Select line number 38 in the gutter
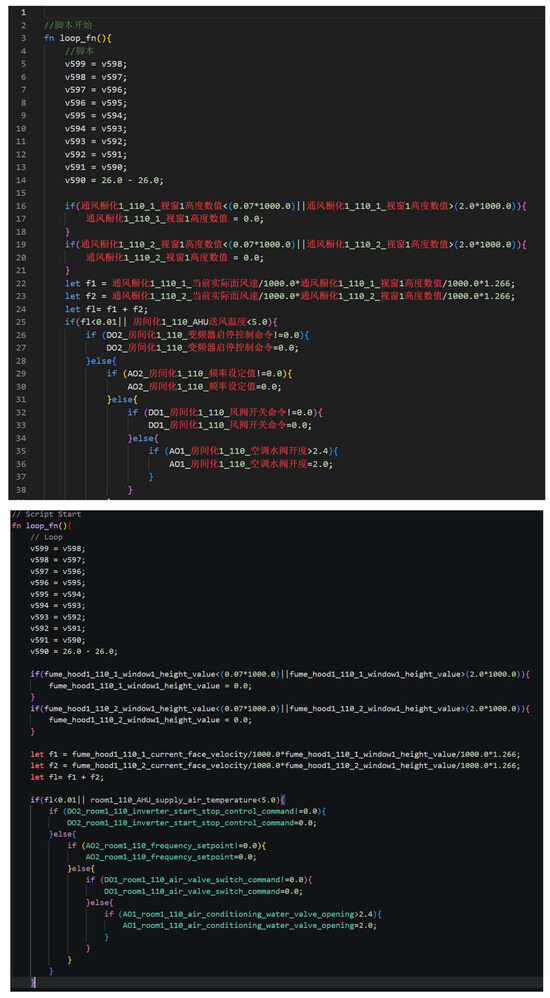550x998 pixels. click(x=23, y=489)
